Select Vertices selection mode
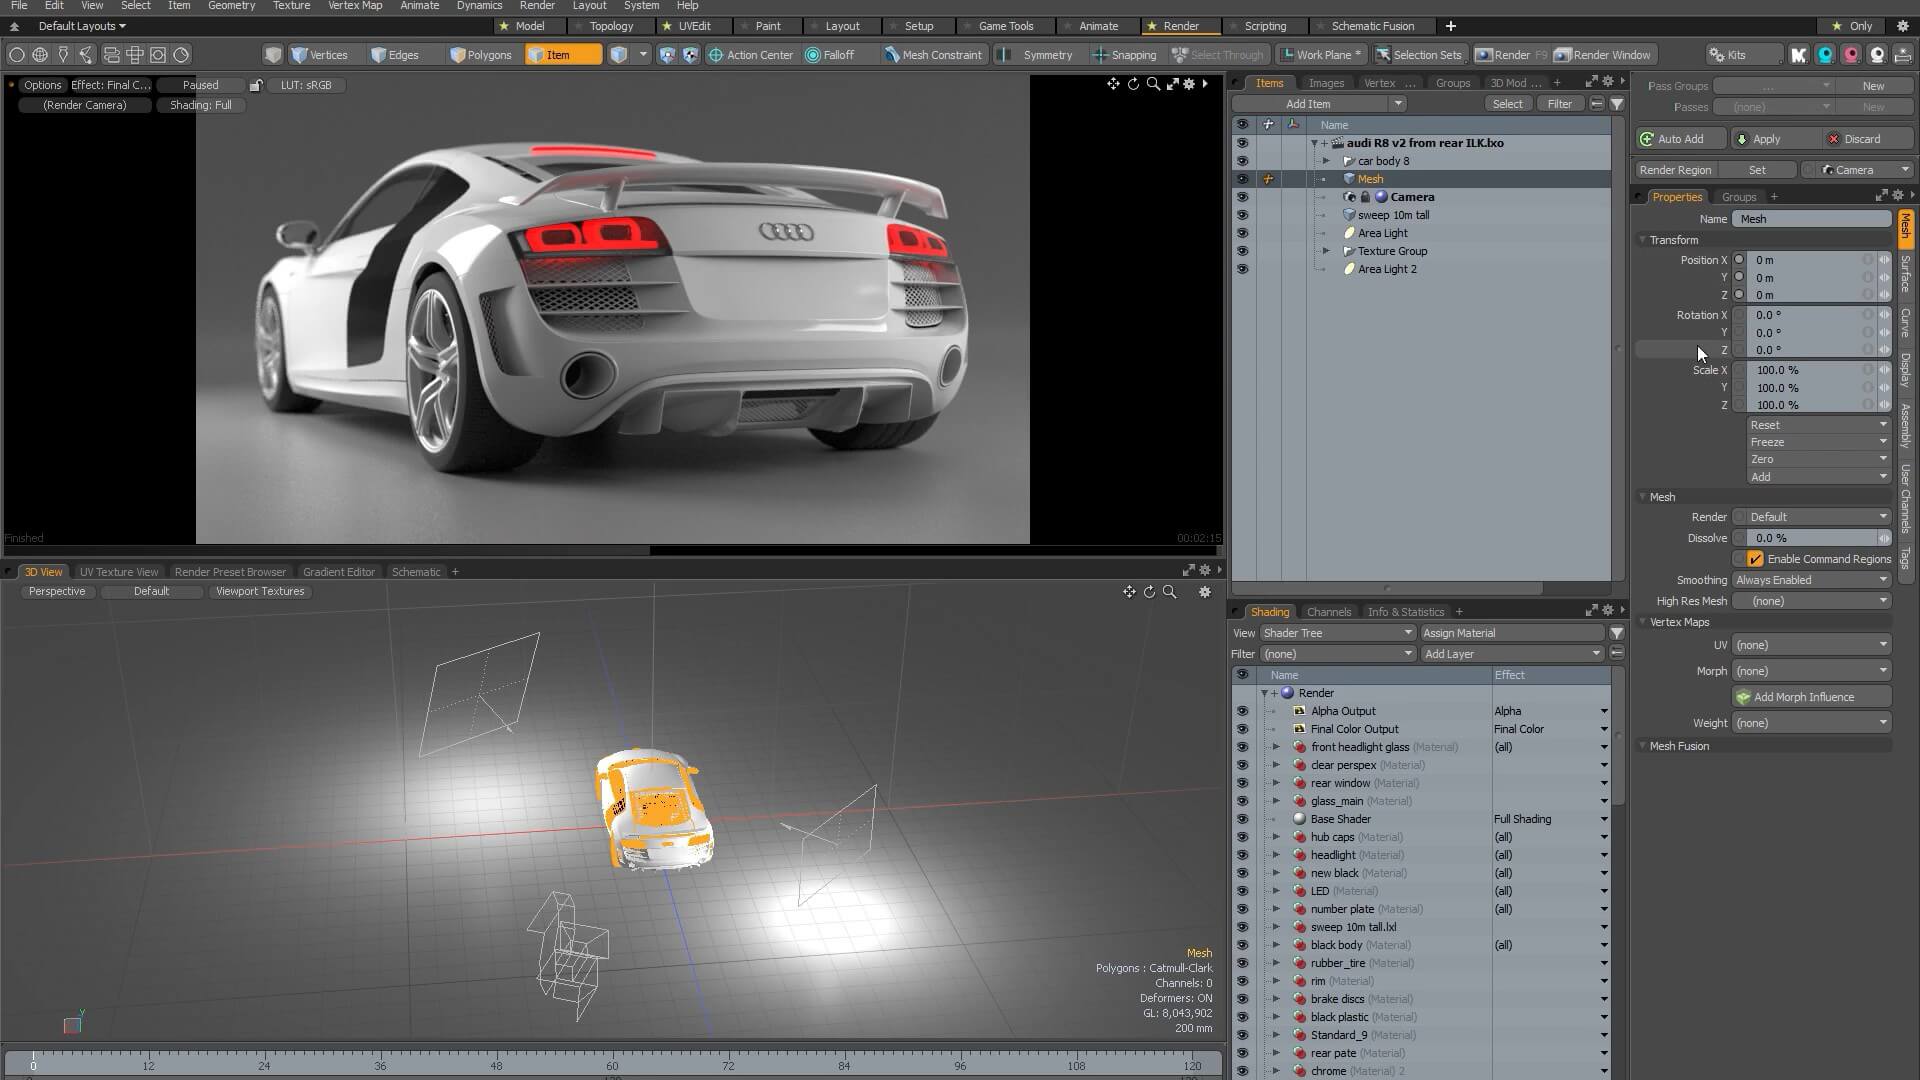This screenshot has height=1080, width=1920. tap(319, 55)
